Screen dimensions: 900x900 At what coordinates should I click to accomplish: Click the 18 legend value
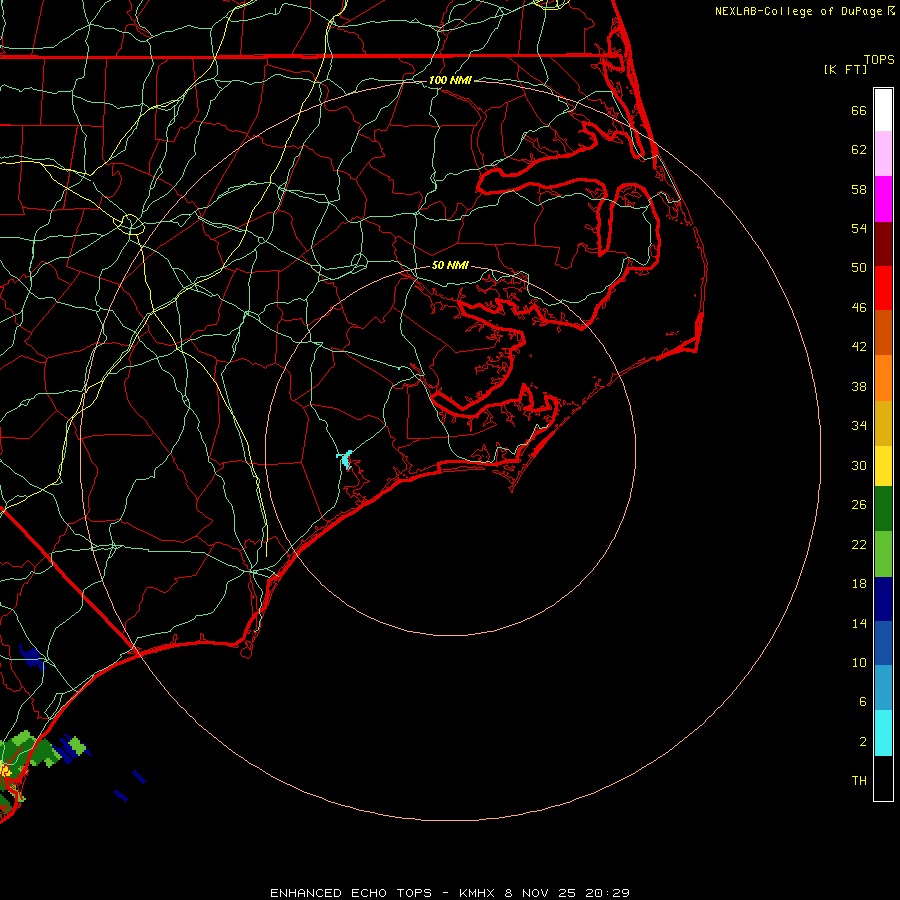859,584
